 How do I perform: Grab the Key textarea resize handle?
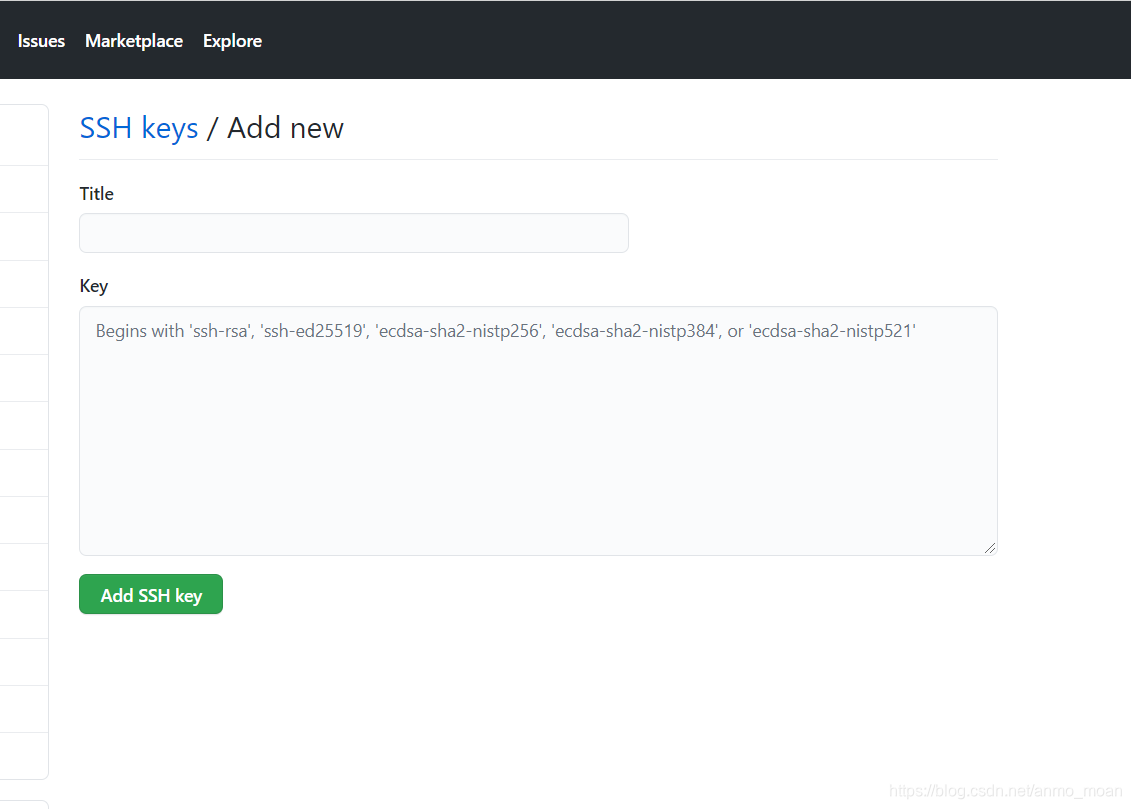pos(990,548)
